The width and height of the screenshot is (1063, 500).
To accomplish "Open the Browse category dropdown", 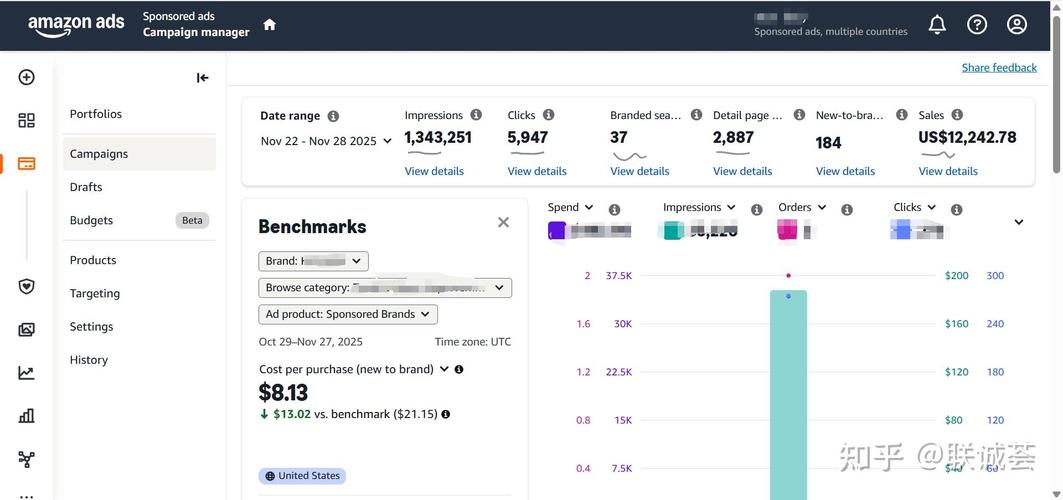I will coord(385,288).
